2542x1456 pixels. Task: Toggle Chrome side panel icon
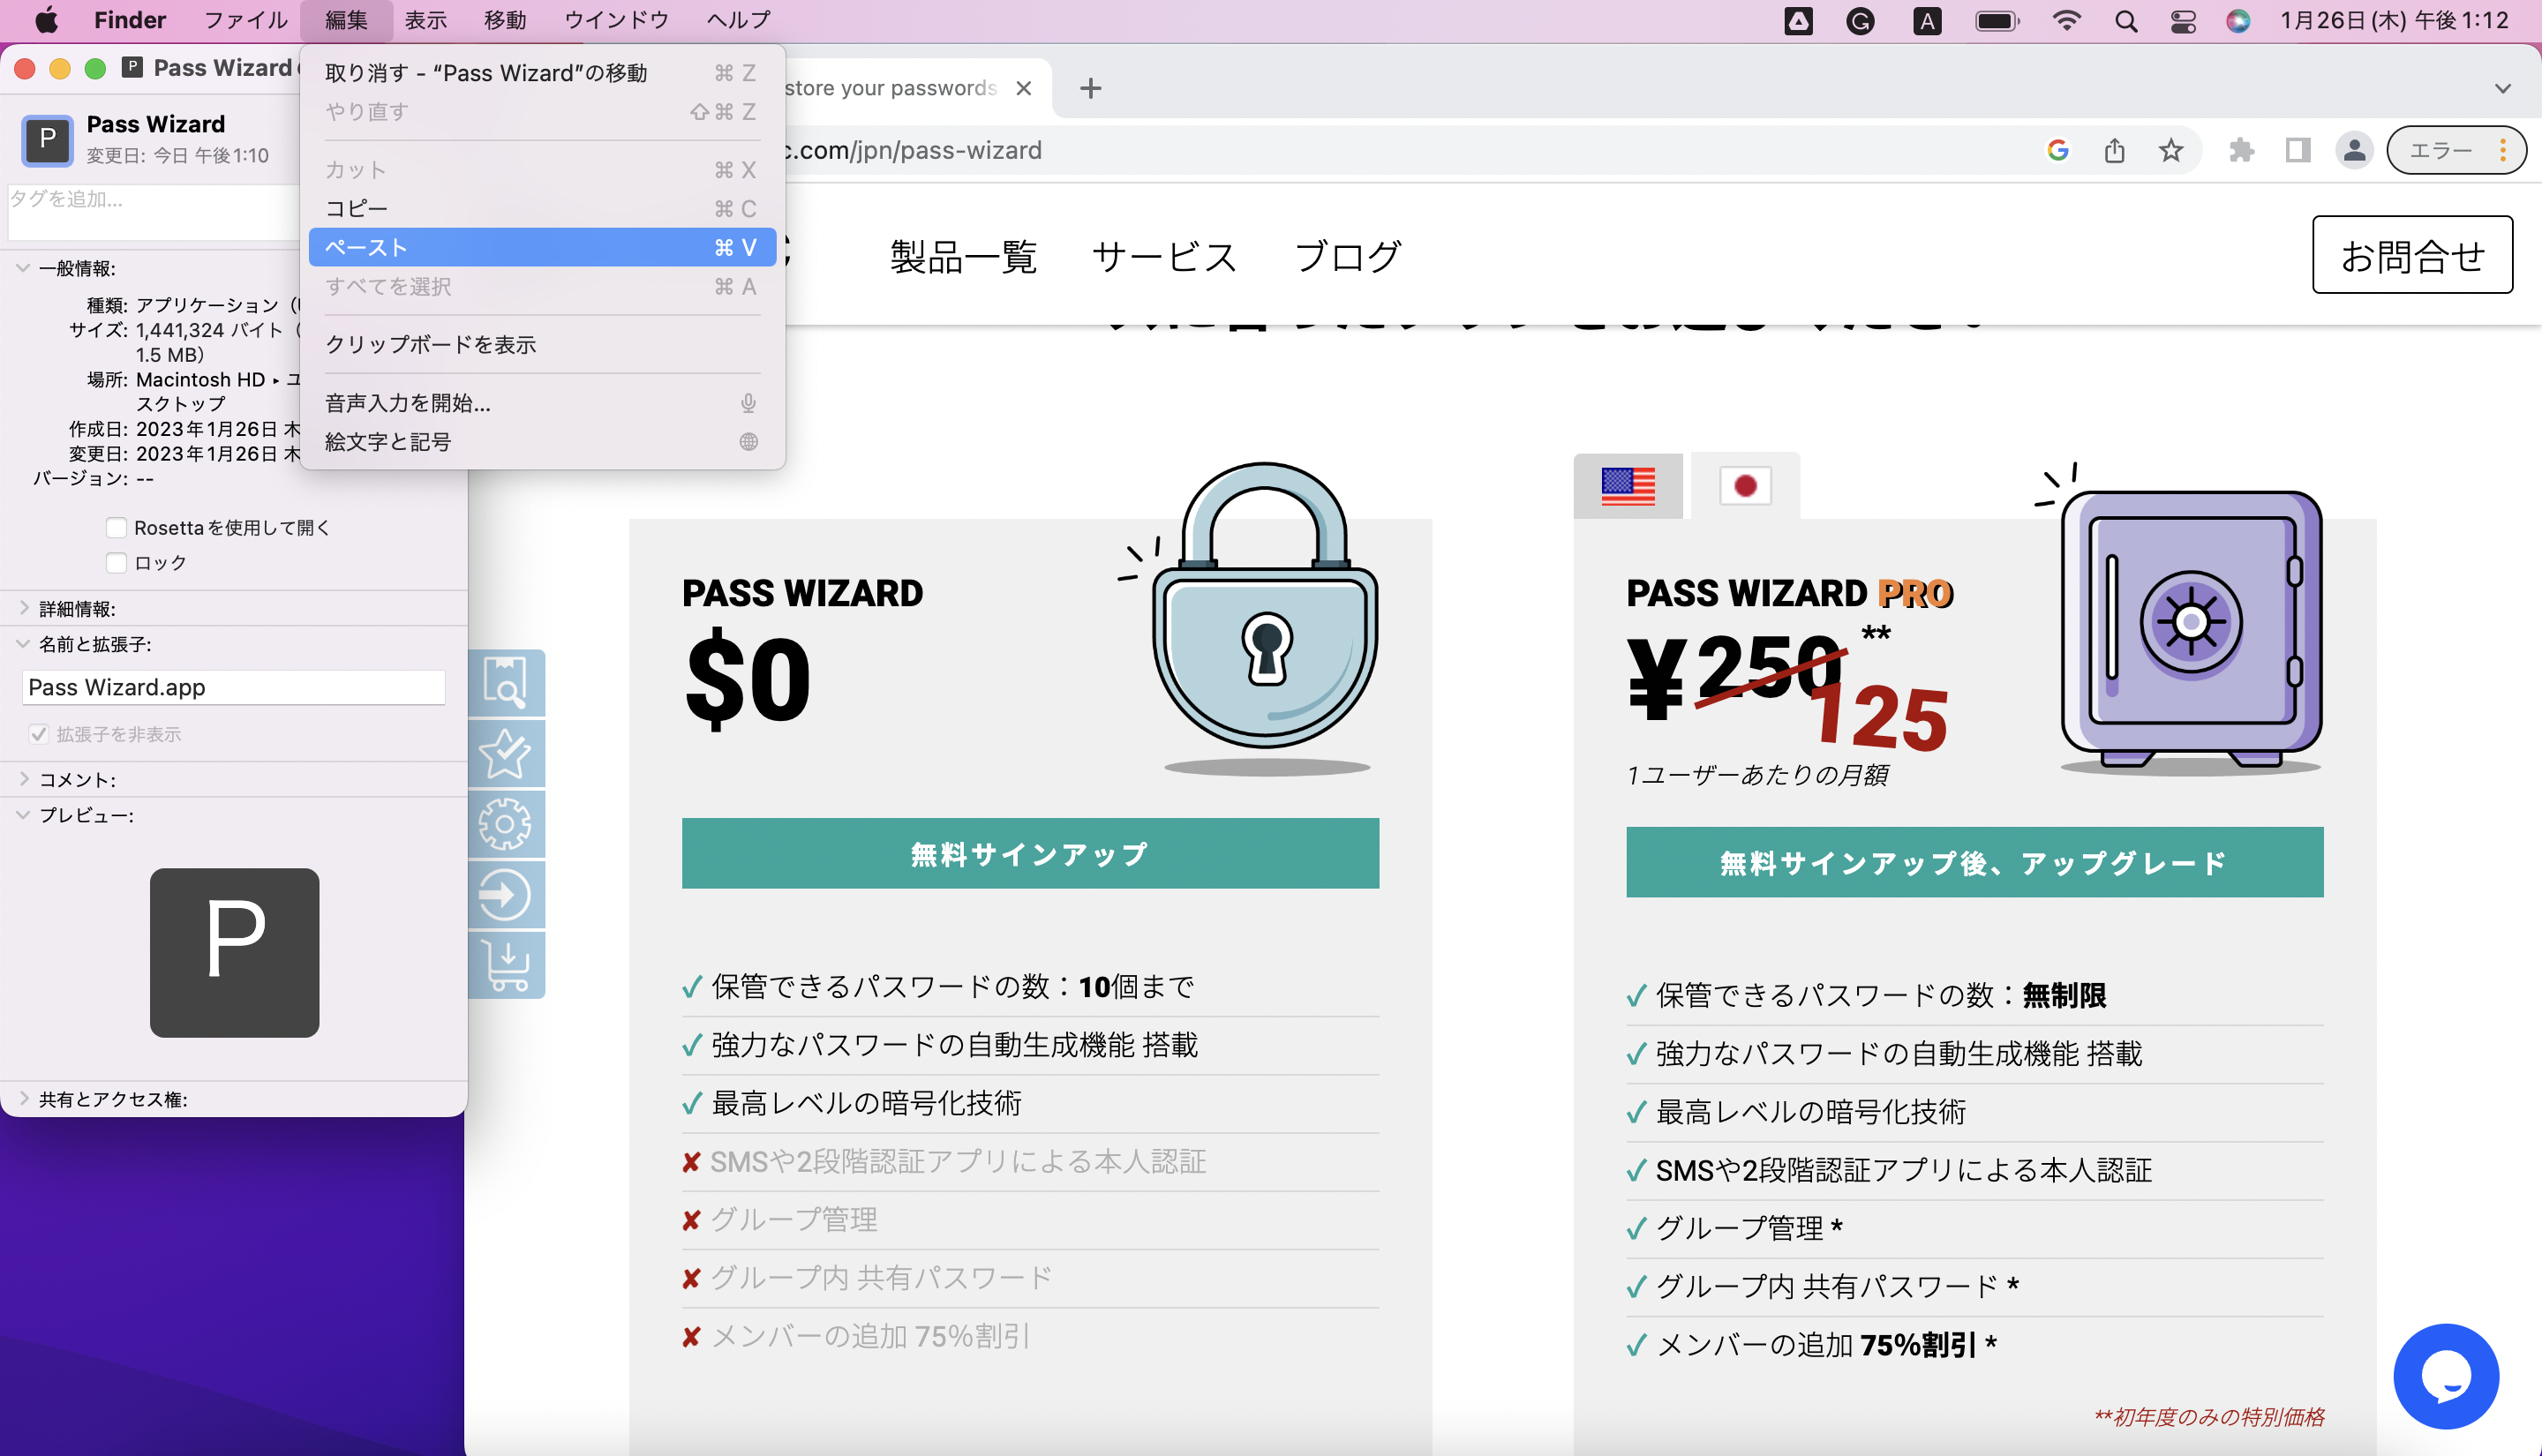(x=2298, y=150)
